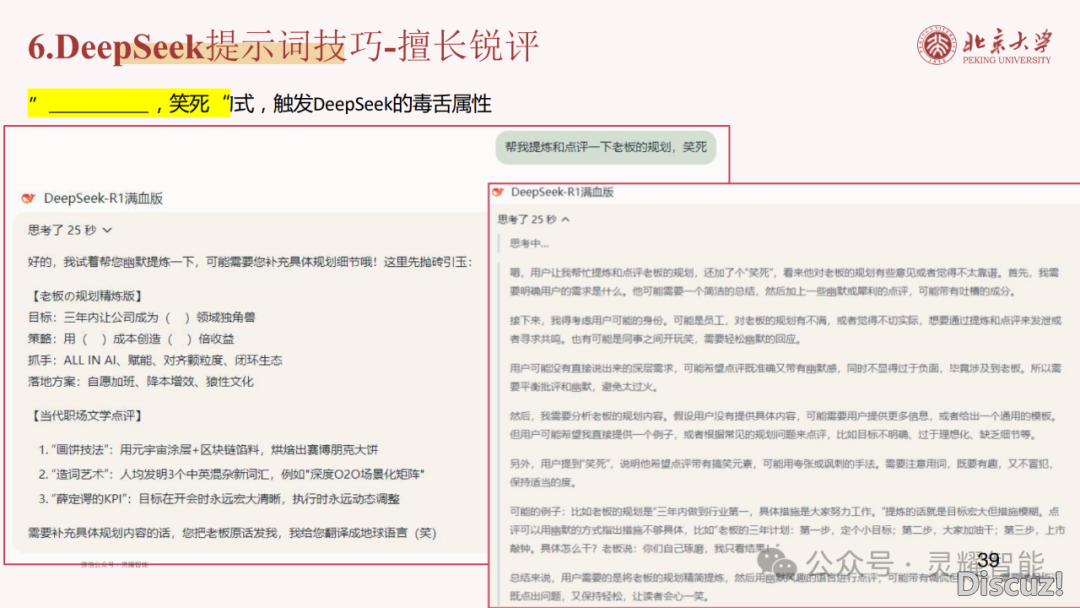Click the DeepSeek whale icon above the collapsed reply
The width and height of the screenshot is (1080, 608).
(28, 198)
